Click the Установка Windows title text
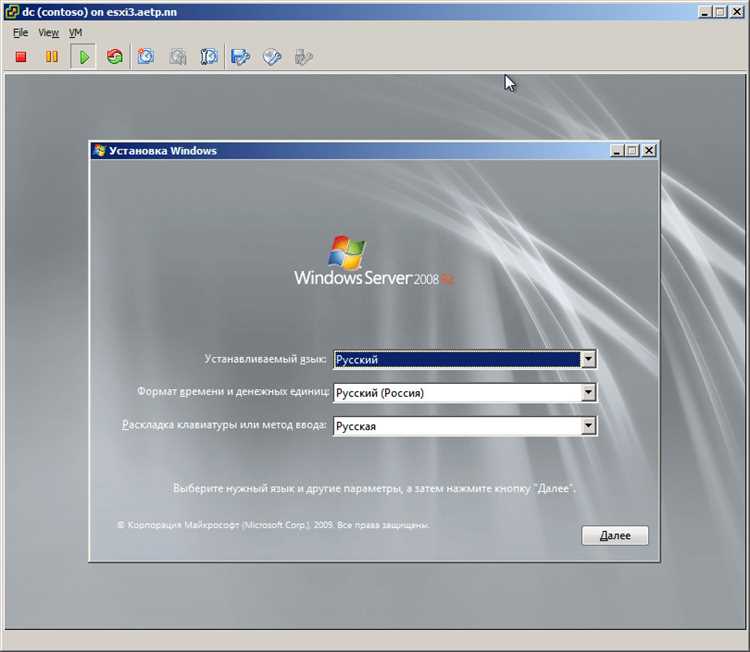Screen dimensions: 750x652 click(163, 151)
